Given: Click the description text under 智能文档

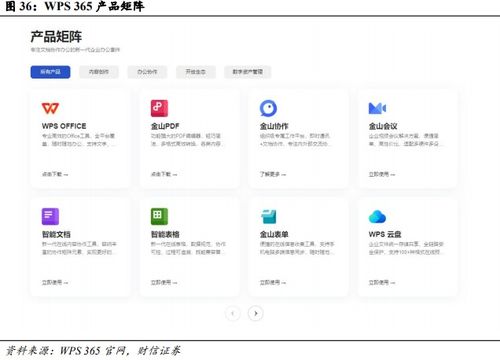Looking at the screenshot, I should click(x=79, y=248).
